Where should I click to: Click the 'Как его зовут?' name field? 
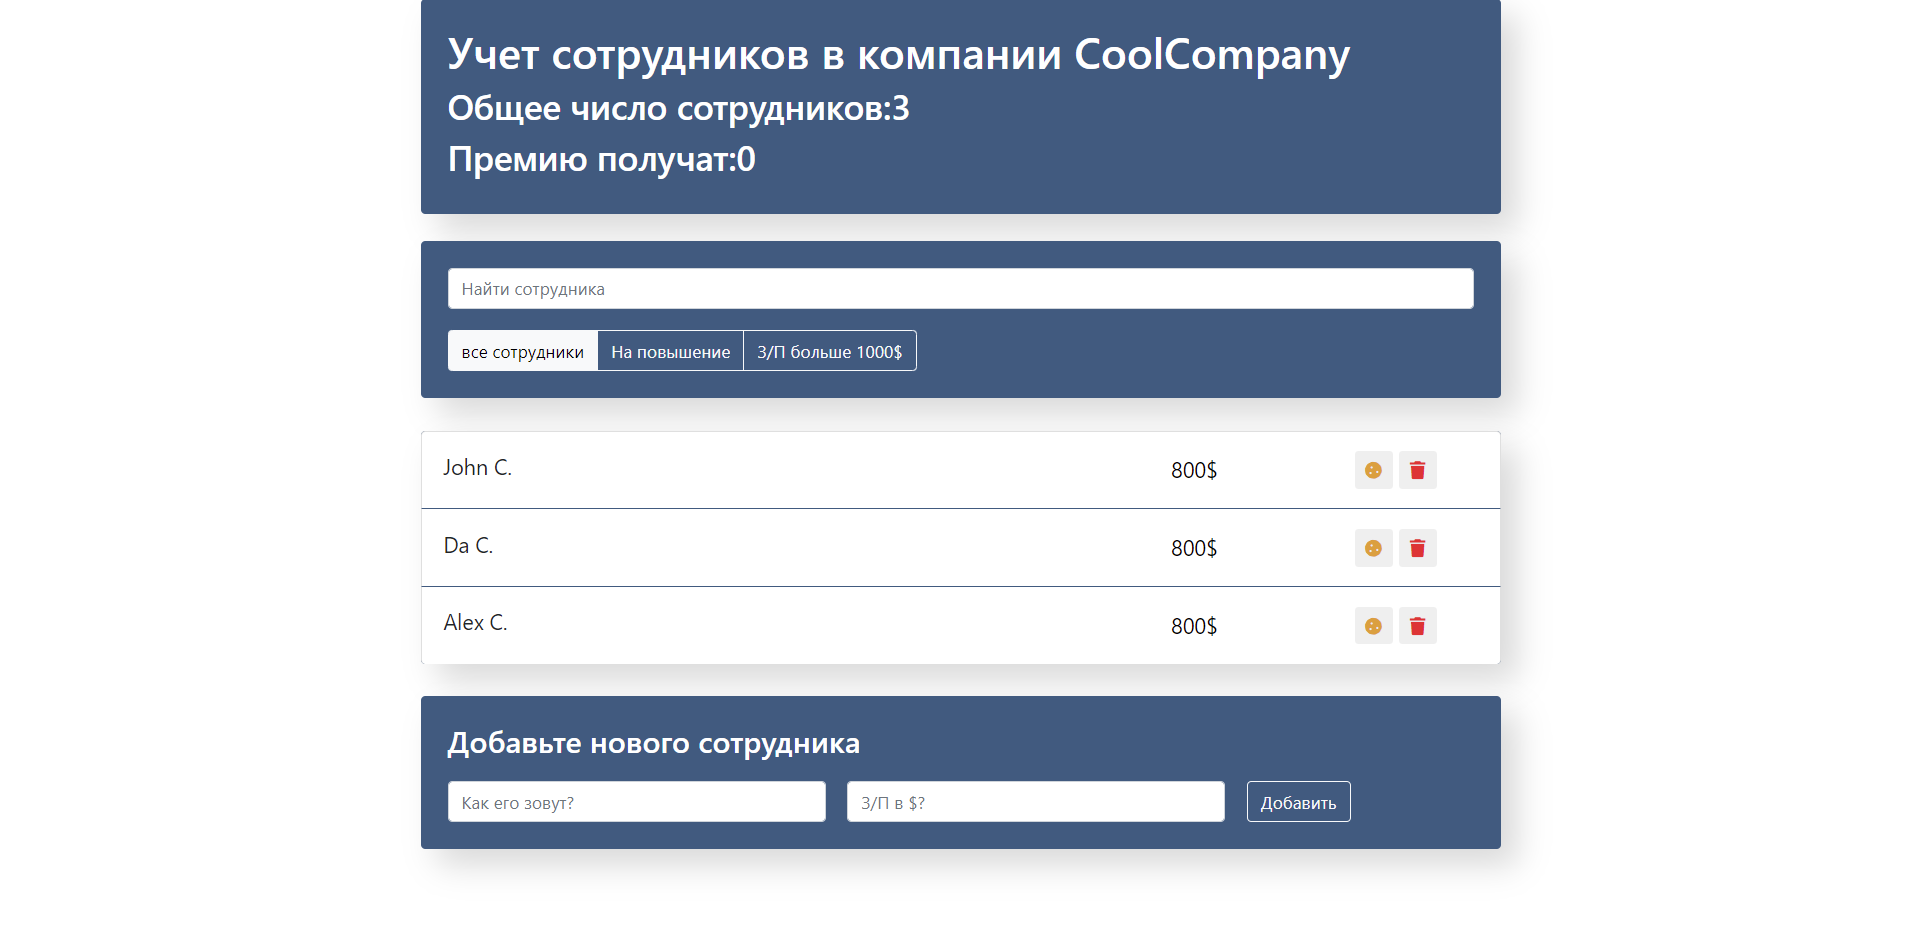[x=636, y=803]
